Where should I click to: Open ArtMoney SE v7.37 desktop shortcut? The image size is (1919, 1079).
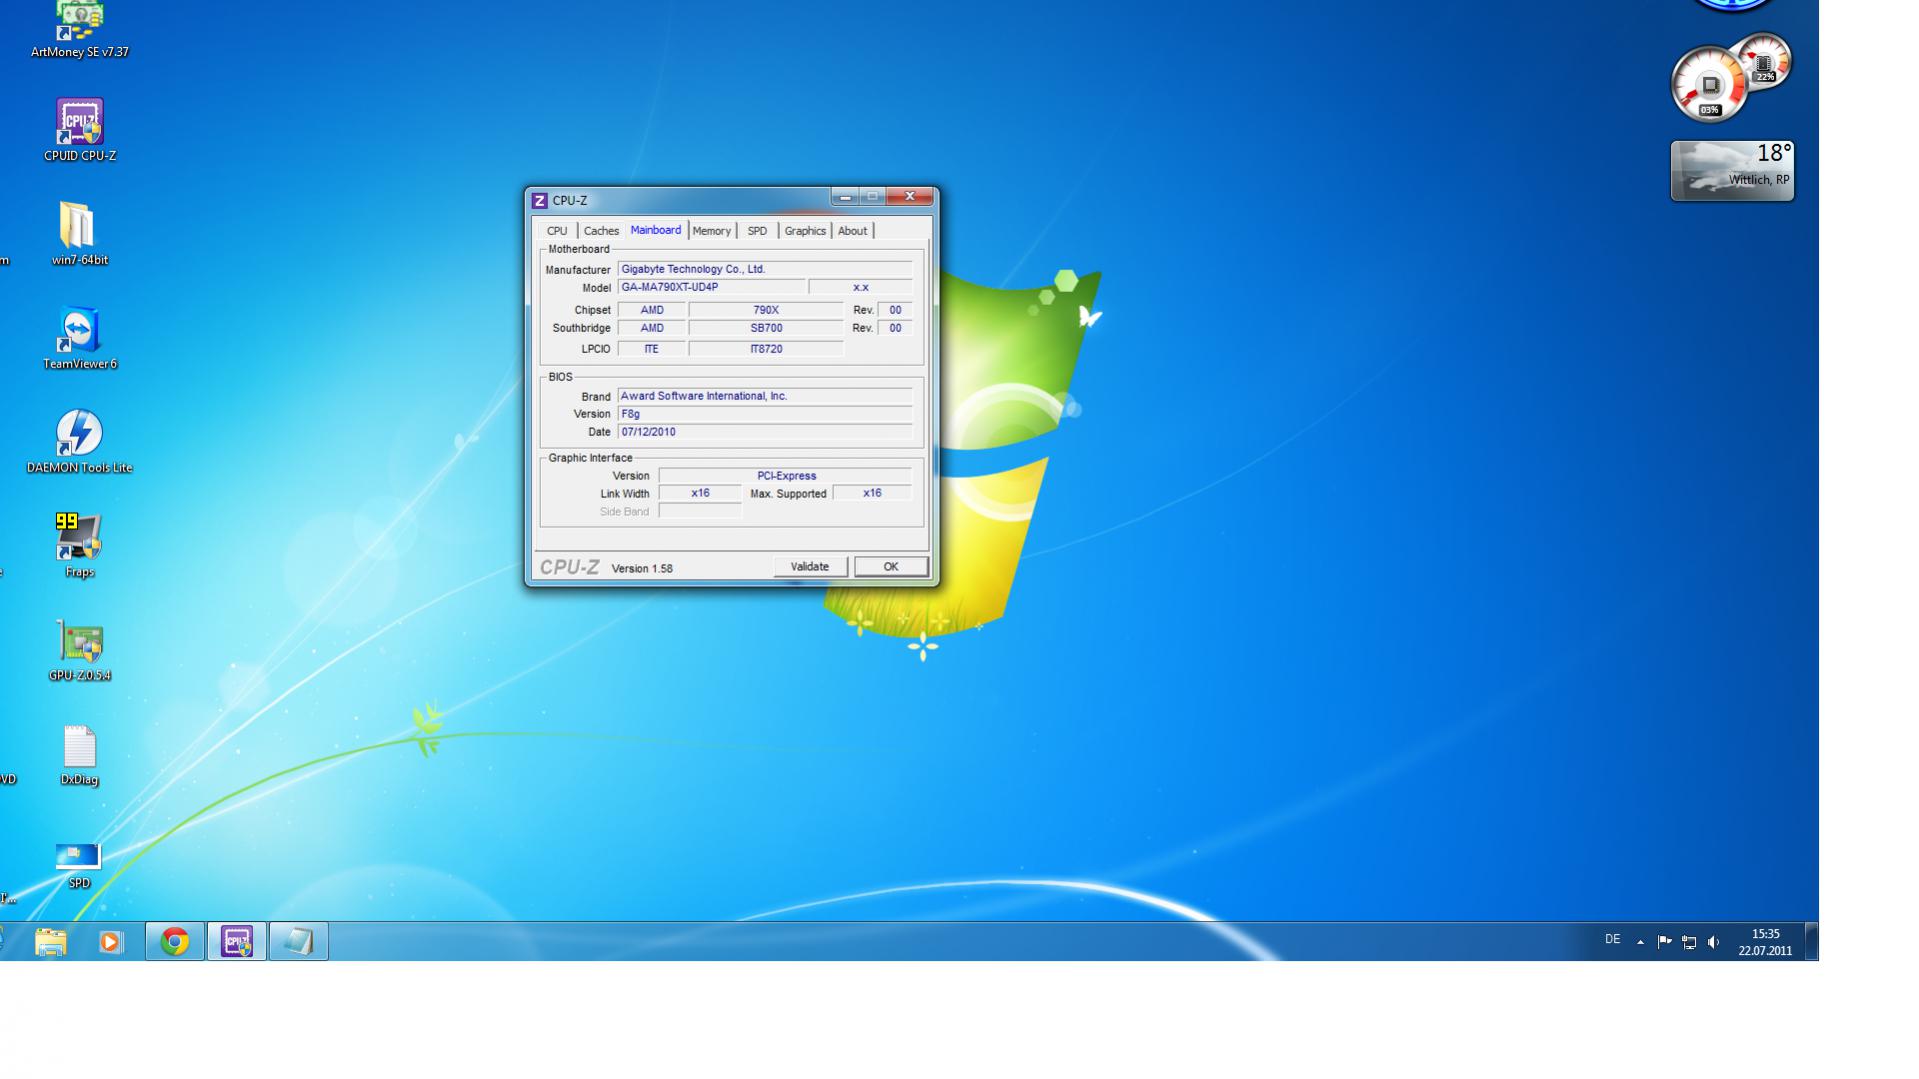pos(79,31)
